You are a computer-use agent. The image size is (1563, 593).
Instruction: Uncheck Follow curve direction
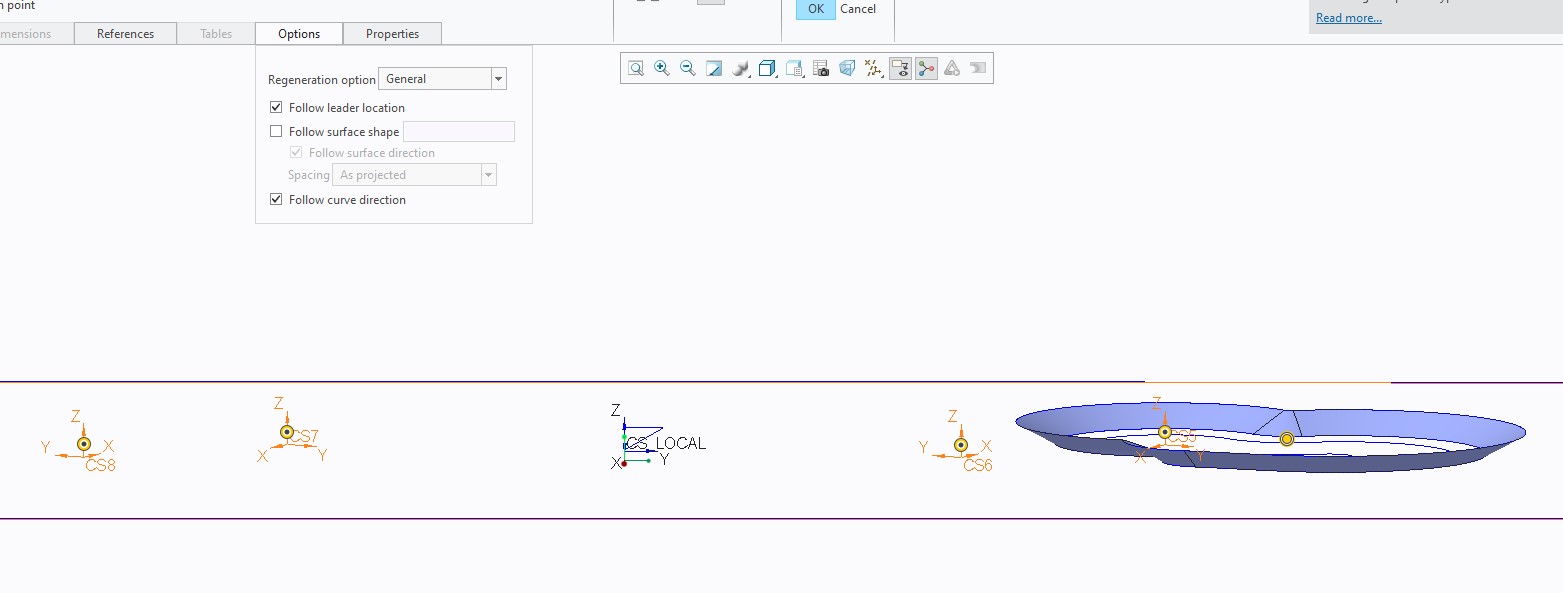276,199
